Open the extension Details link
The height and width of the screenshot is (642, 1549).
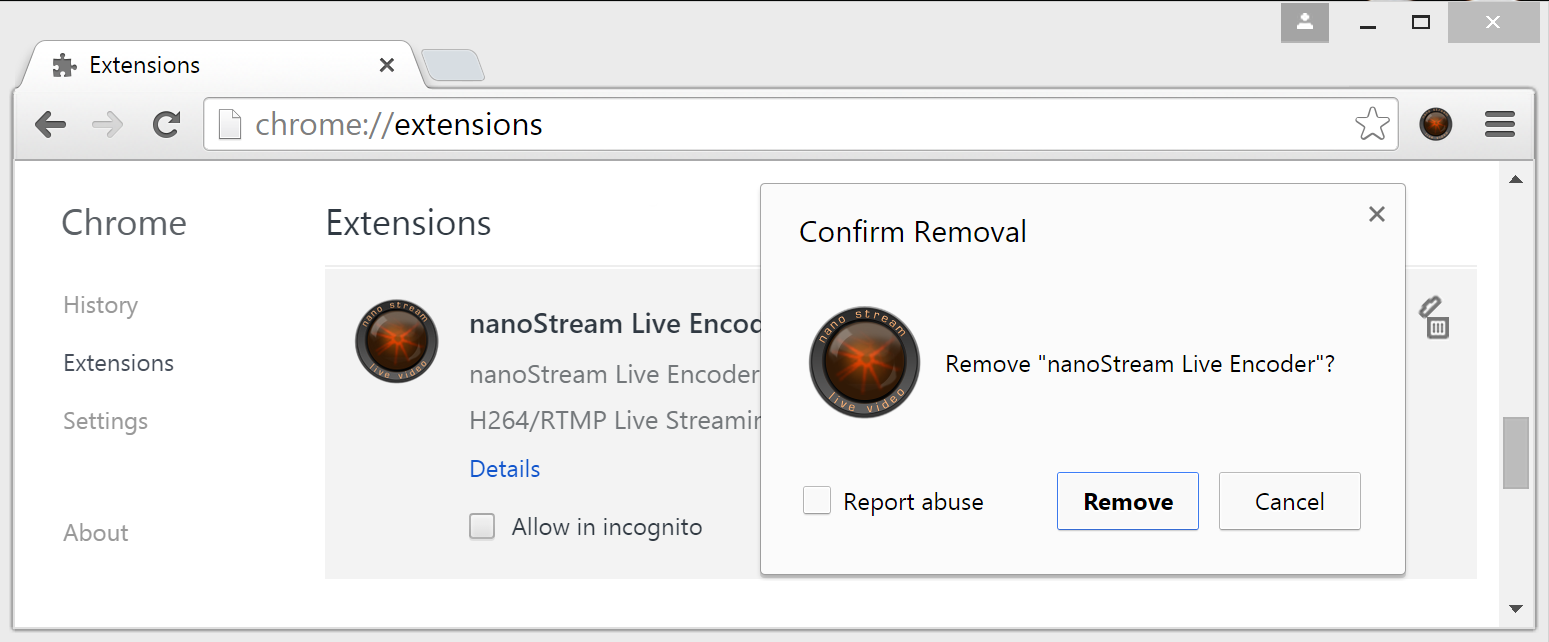(505, 469)
